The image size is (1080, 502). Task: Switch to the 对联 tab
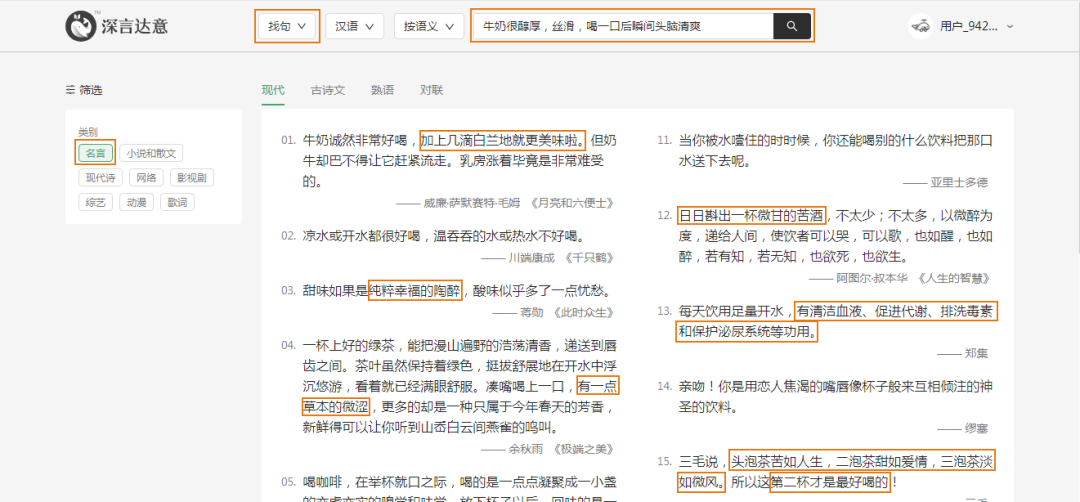[432, 90]
